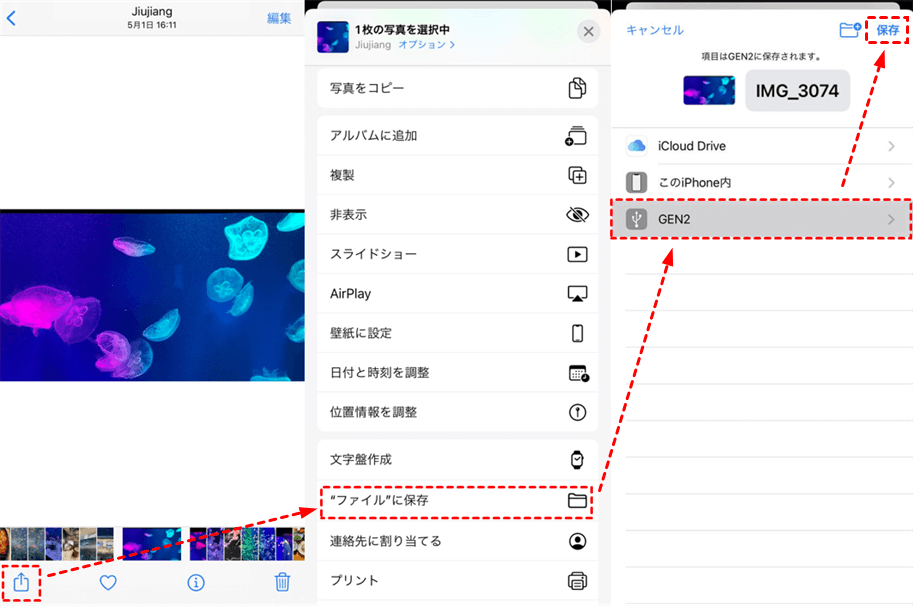Tap the 非表示 hide eye icon

[577, 215]
